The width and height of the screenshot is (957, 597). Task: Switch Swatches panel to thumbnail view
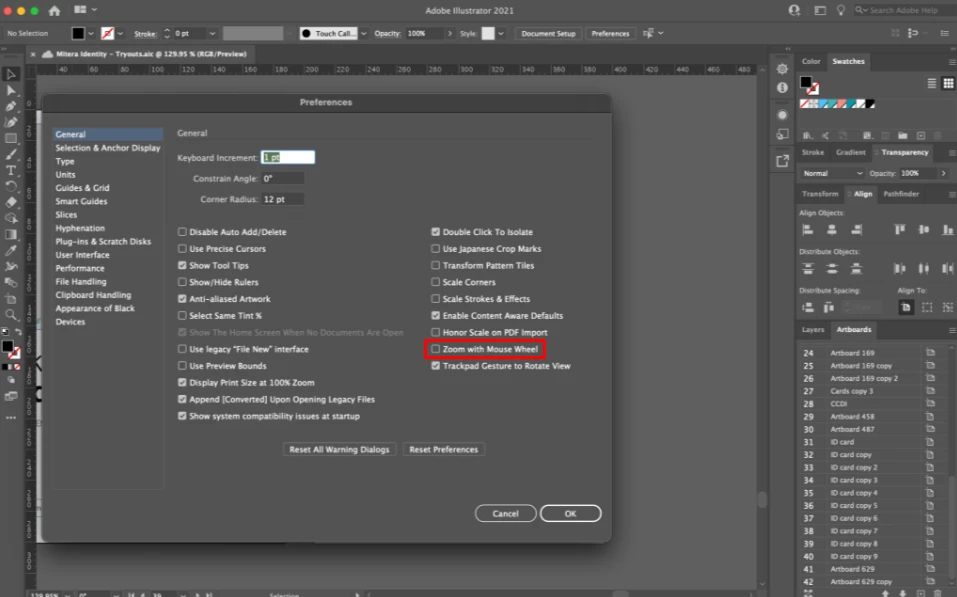[948, 83]
